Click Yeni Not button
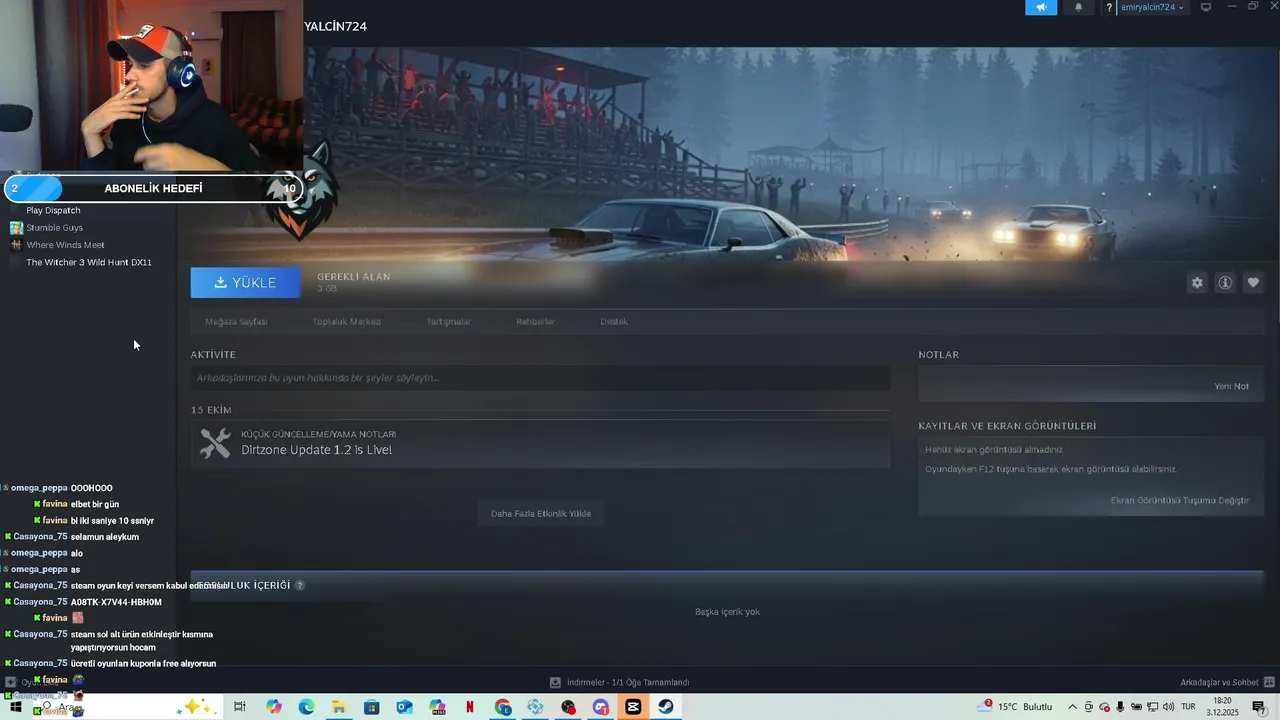The image size is (1280, 720). (1231, 386)
